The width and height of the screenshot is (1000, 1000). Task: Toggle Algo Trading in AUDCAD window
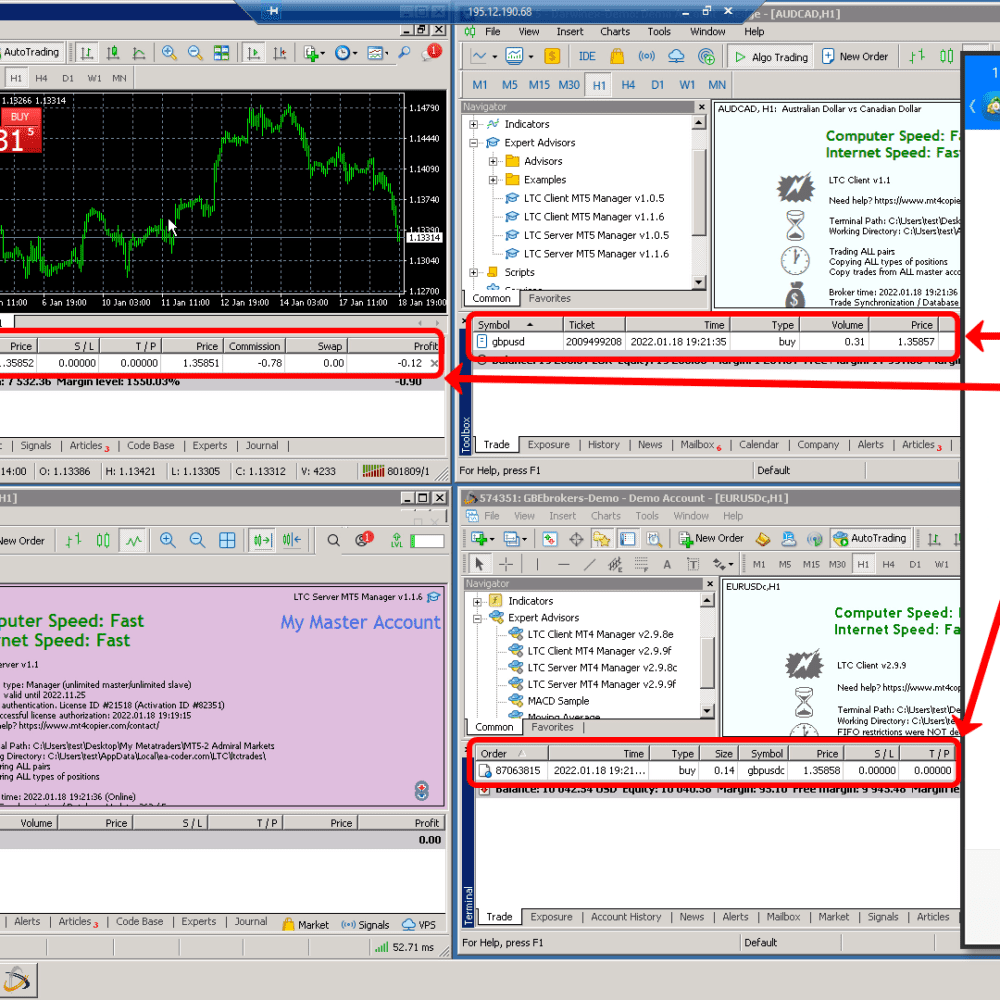[x=770, y=57]
